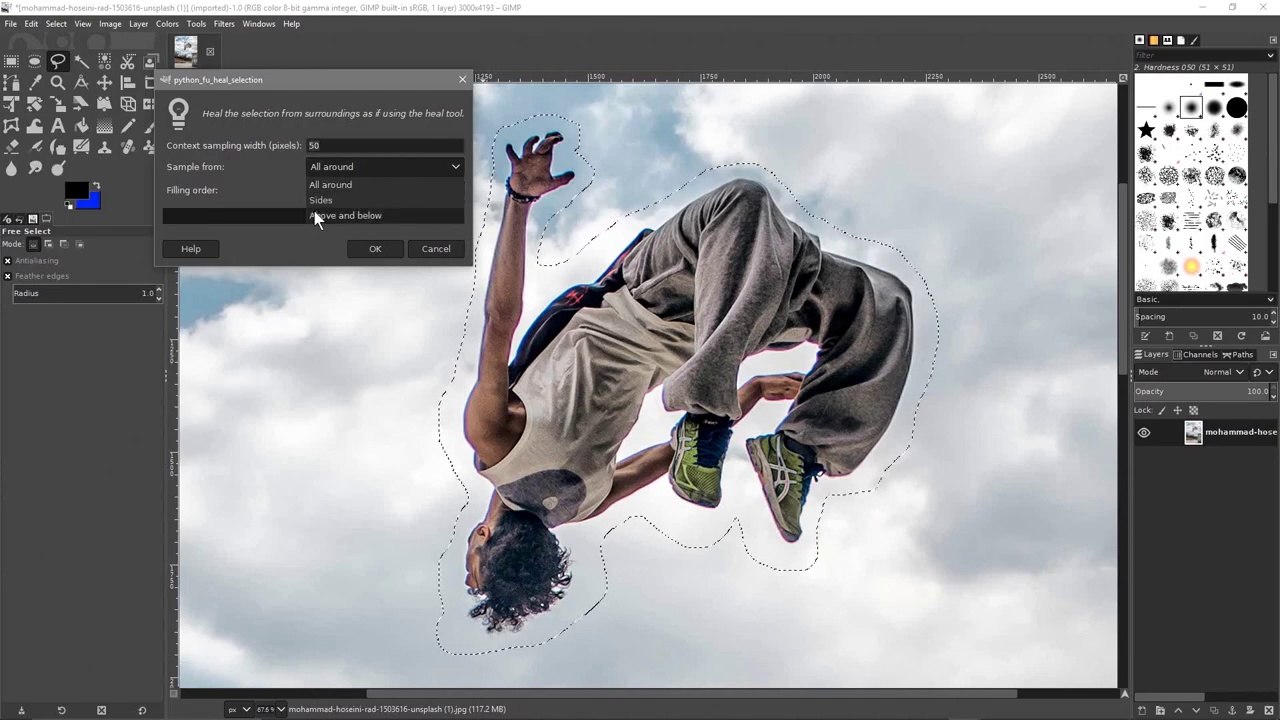Click the refresh brushes icon
This screenshot has height=720, width=1280.
pos(1241,336)
